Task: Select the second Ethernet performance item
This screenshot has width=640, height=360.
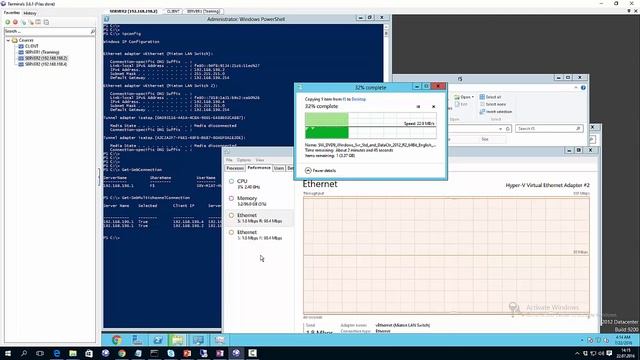Action: (x=259, y=235)
